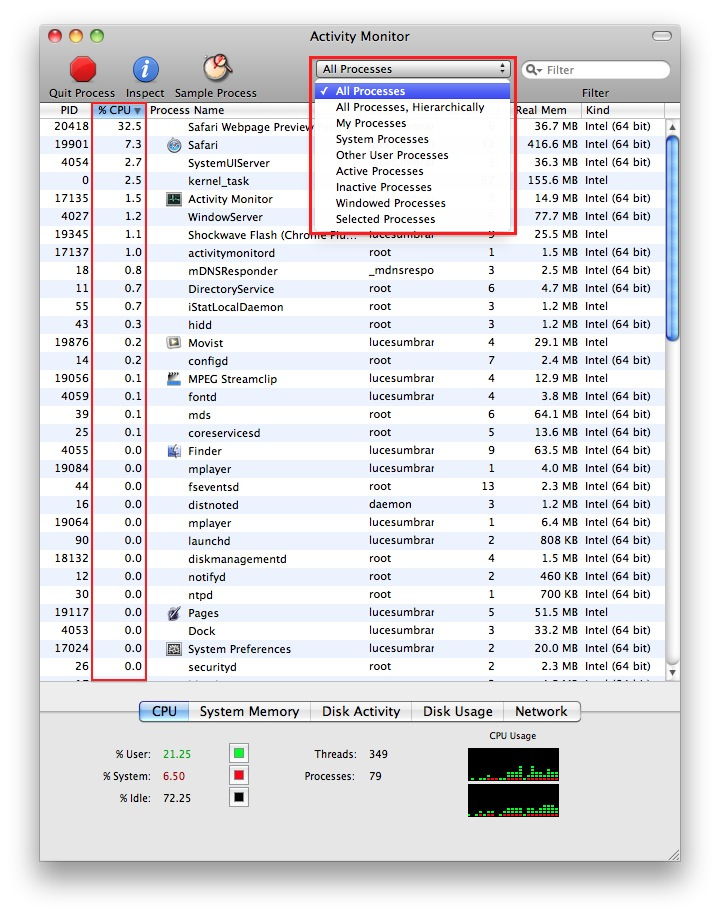Choose Windowed Processes option
720x916 pixels.
coord(413,203)
